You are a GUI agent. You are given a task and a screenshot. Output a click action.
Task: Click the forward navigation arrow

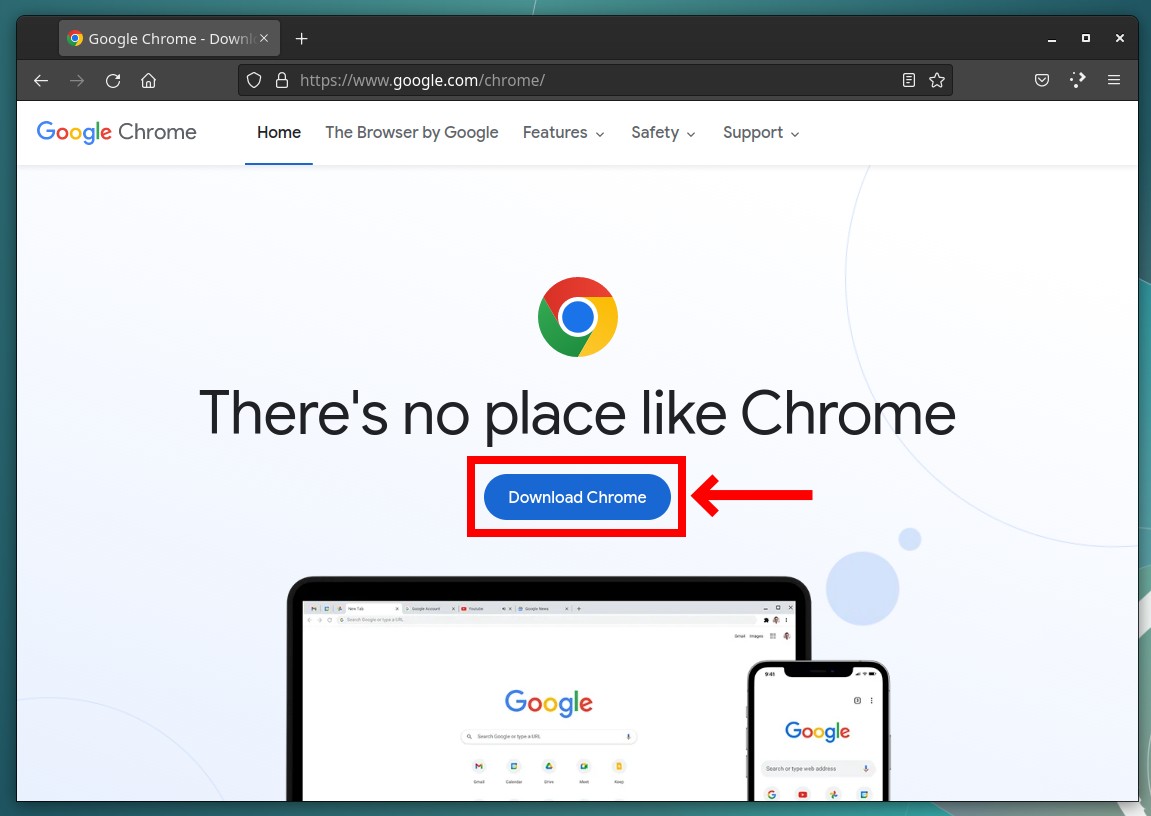pyautogui.click(x=77, y=81)
